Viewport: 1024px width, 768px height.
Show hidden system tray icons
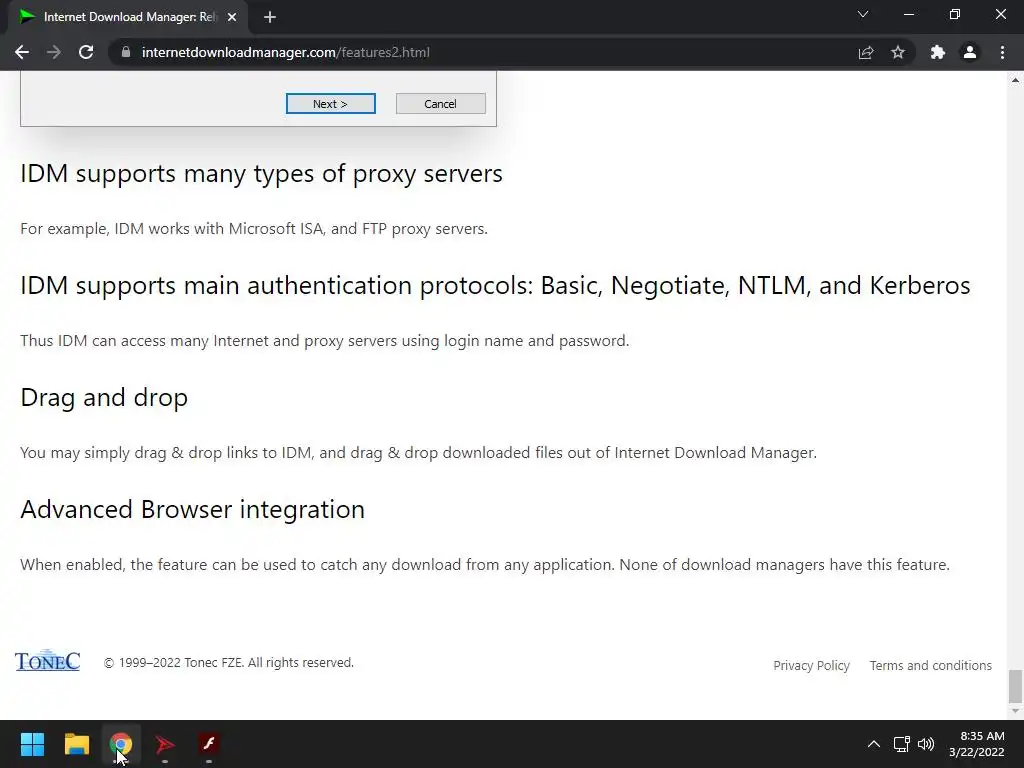874,744
